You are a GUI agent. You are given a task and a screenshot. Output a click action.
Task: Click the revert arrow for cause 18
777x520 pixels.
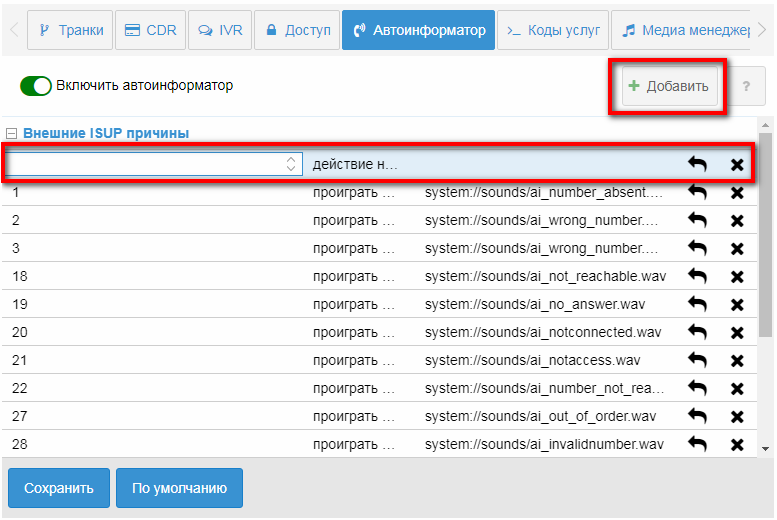[x=697, y=276]
